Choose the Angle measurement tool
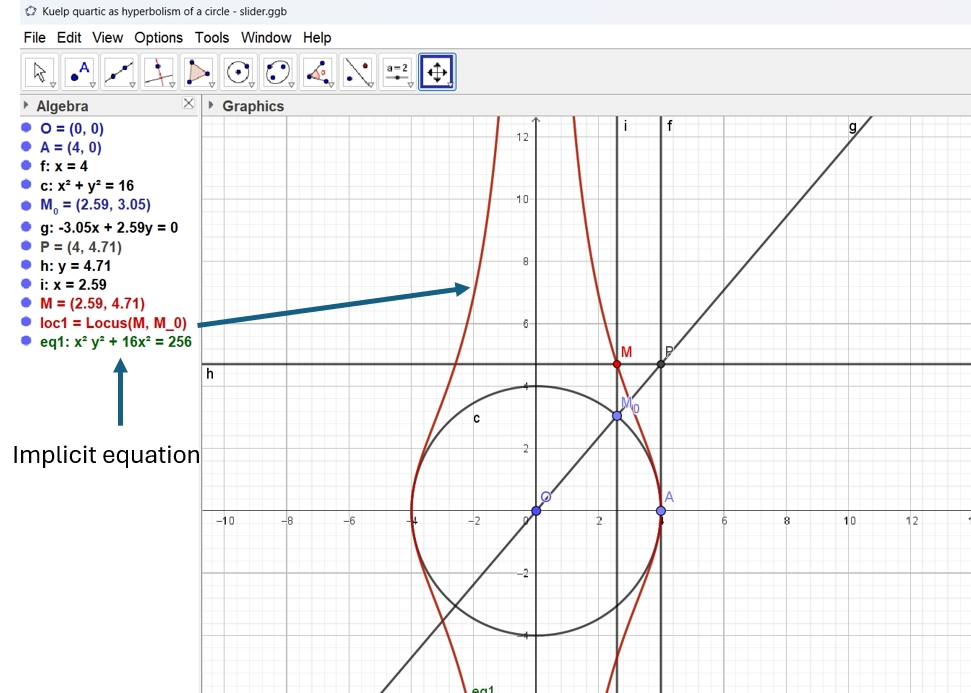Viewport: 971px width, 693px height. (x=318, y=72)
